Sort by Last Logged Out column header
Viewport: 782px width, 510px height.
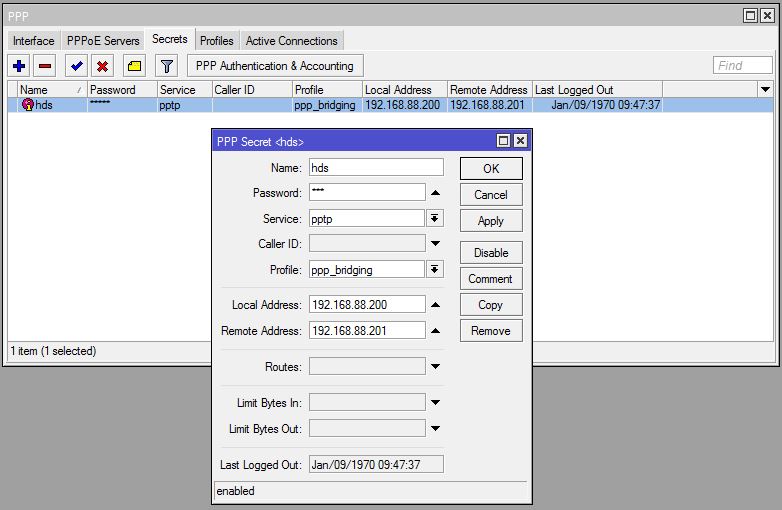tap(597, 90)
